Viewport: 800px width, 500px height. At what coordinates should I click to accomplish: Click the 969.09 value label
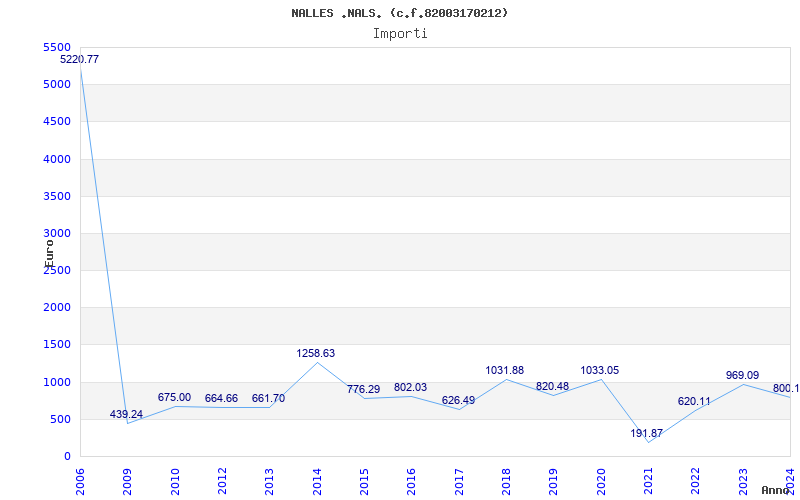tap(742, 376)
